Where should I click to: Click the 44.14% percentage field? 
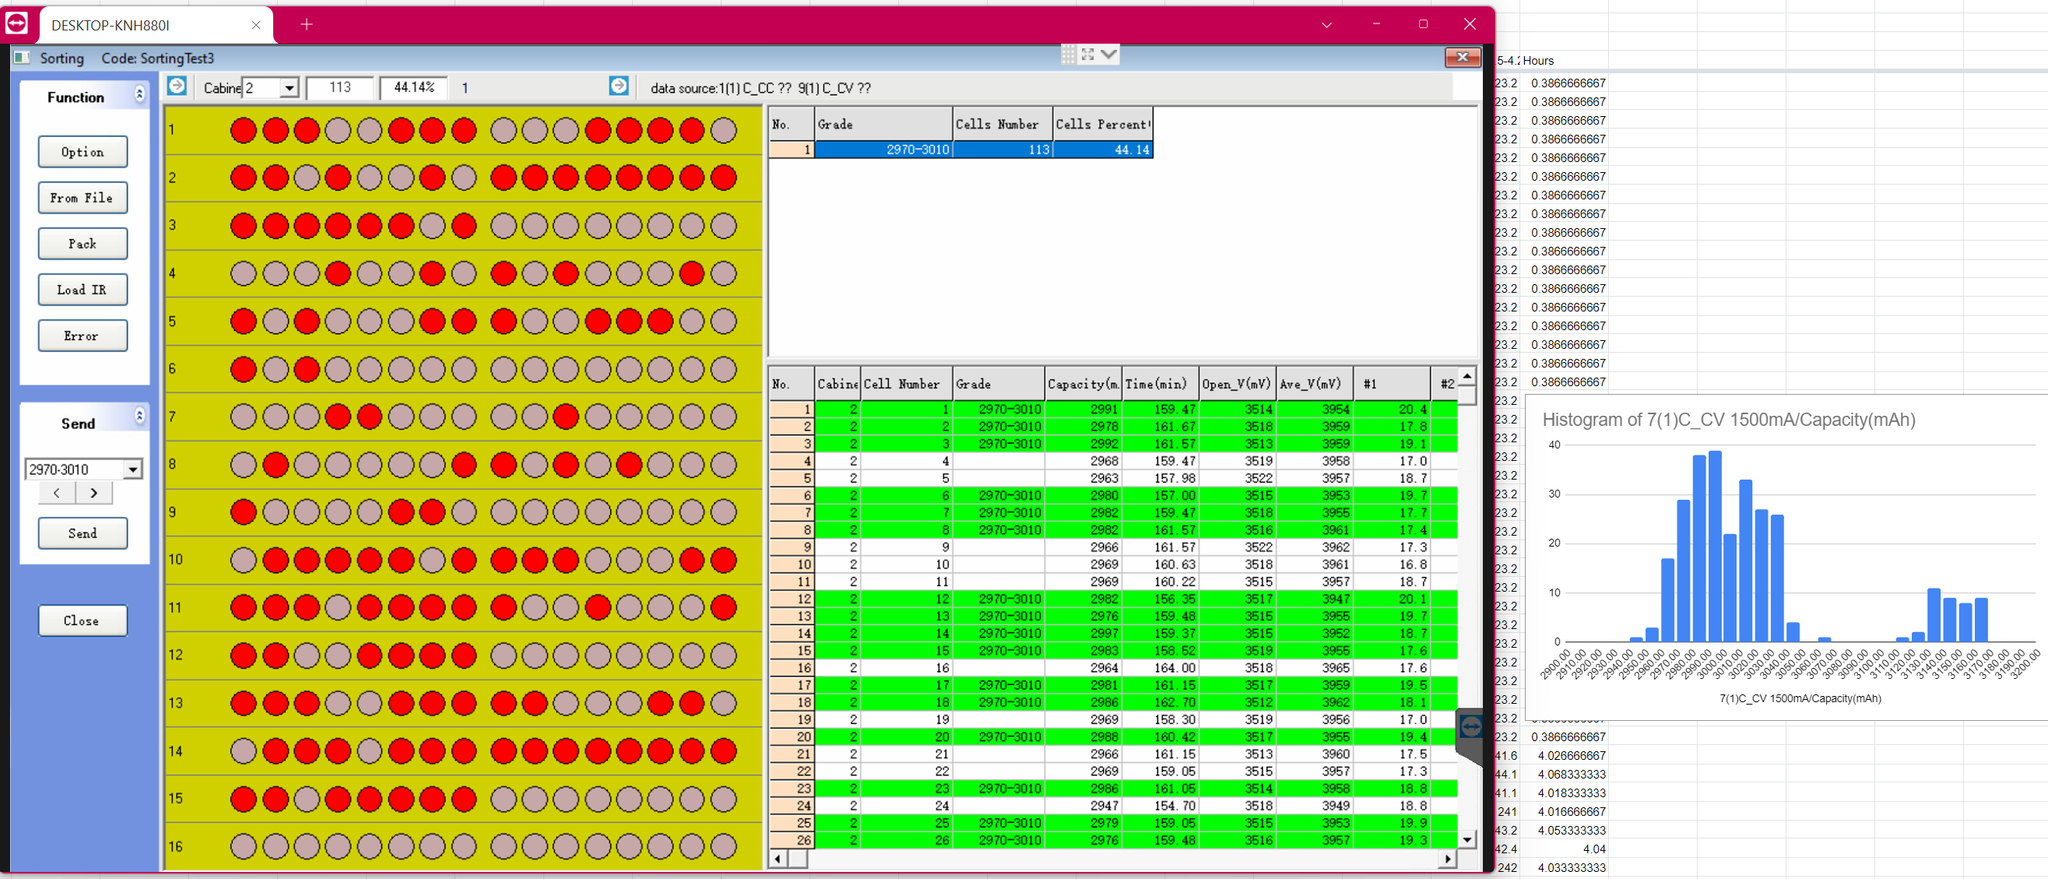[x=414, y=88]
